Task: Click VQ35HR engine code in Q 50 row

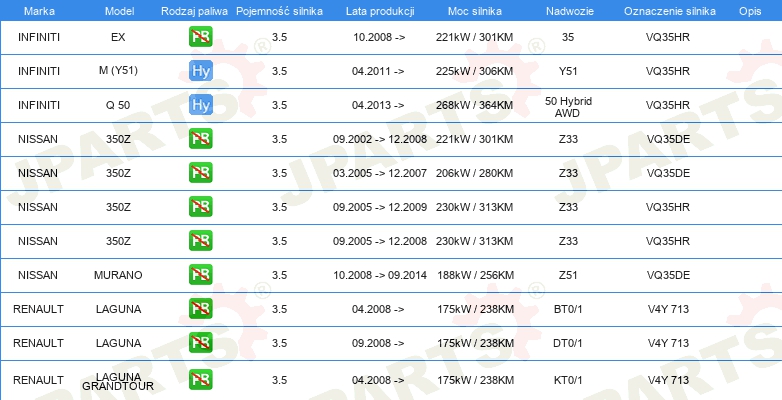Action: point(668,105)
